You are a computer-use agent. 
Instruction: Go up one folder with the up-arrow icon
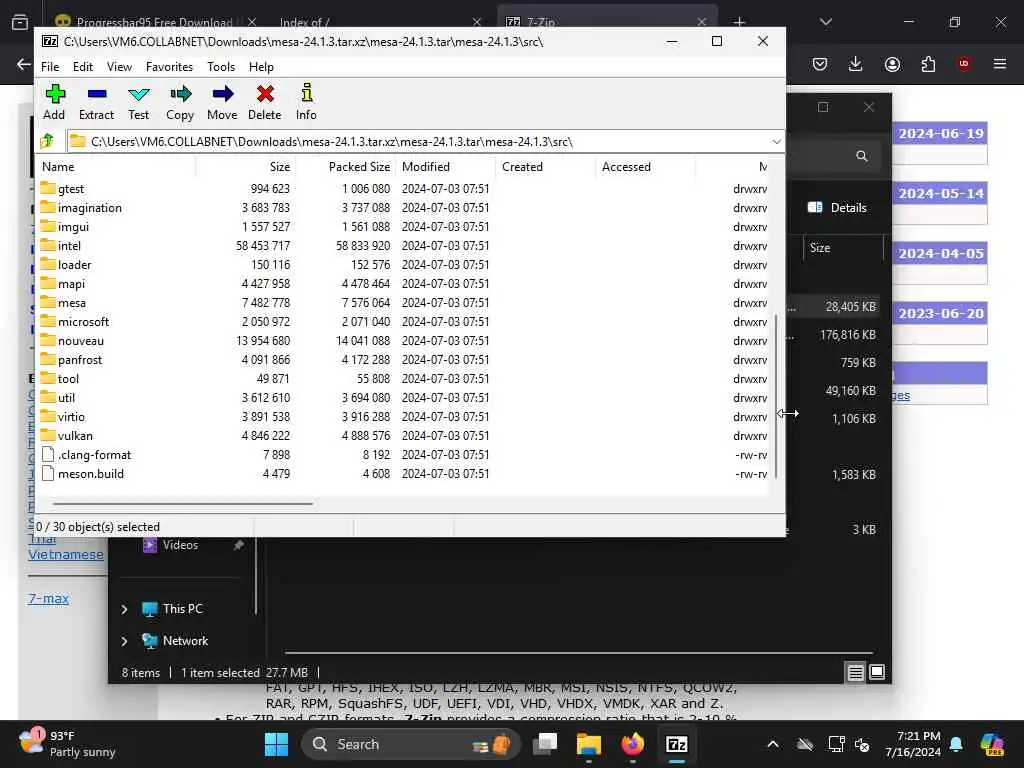[47, 141]
